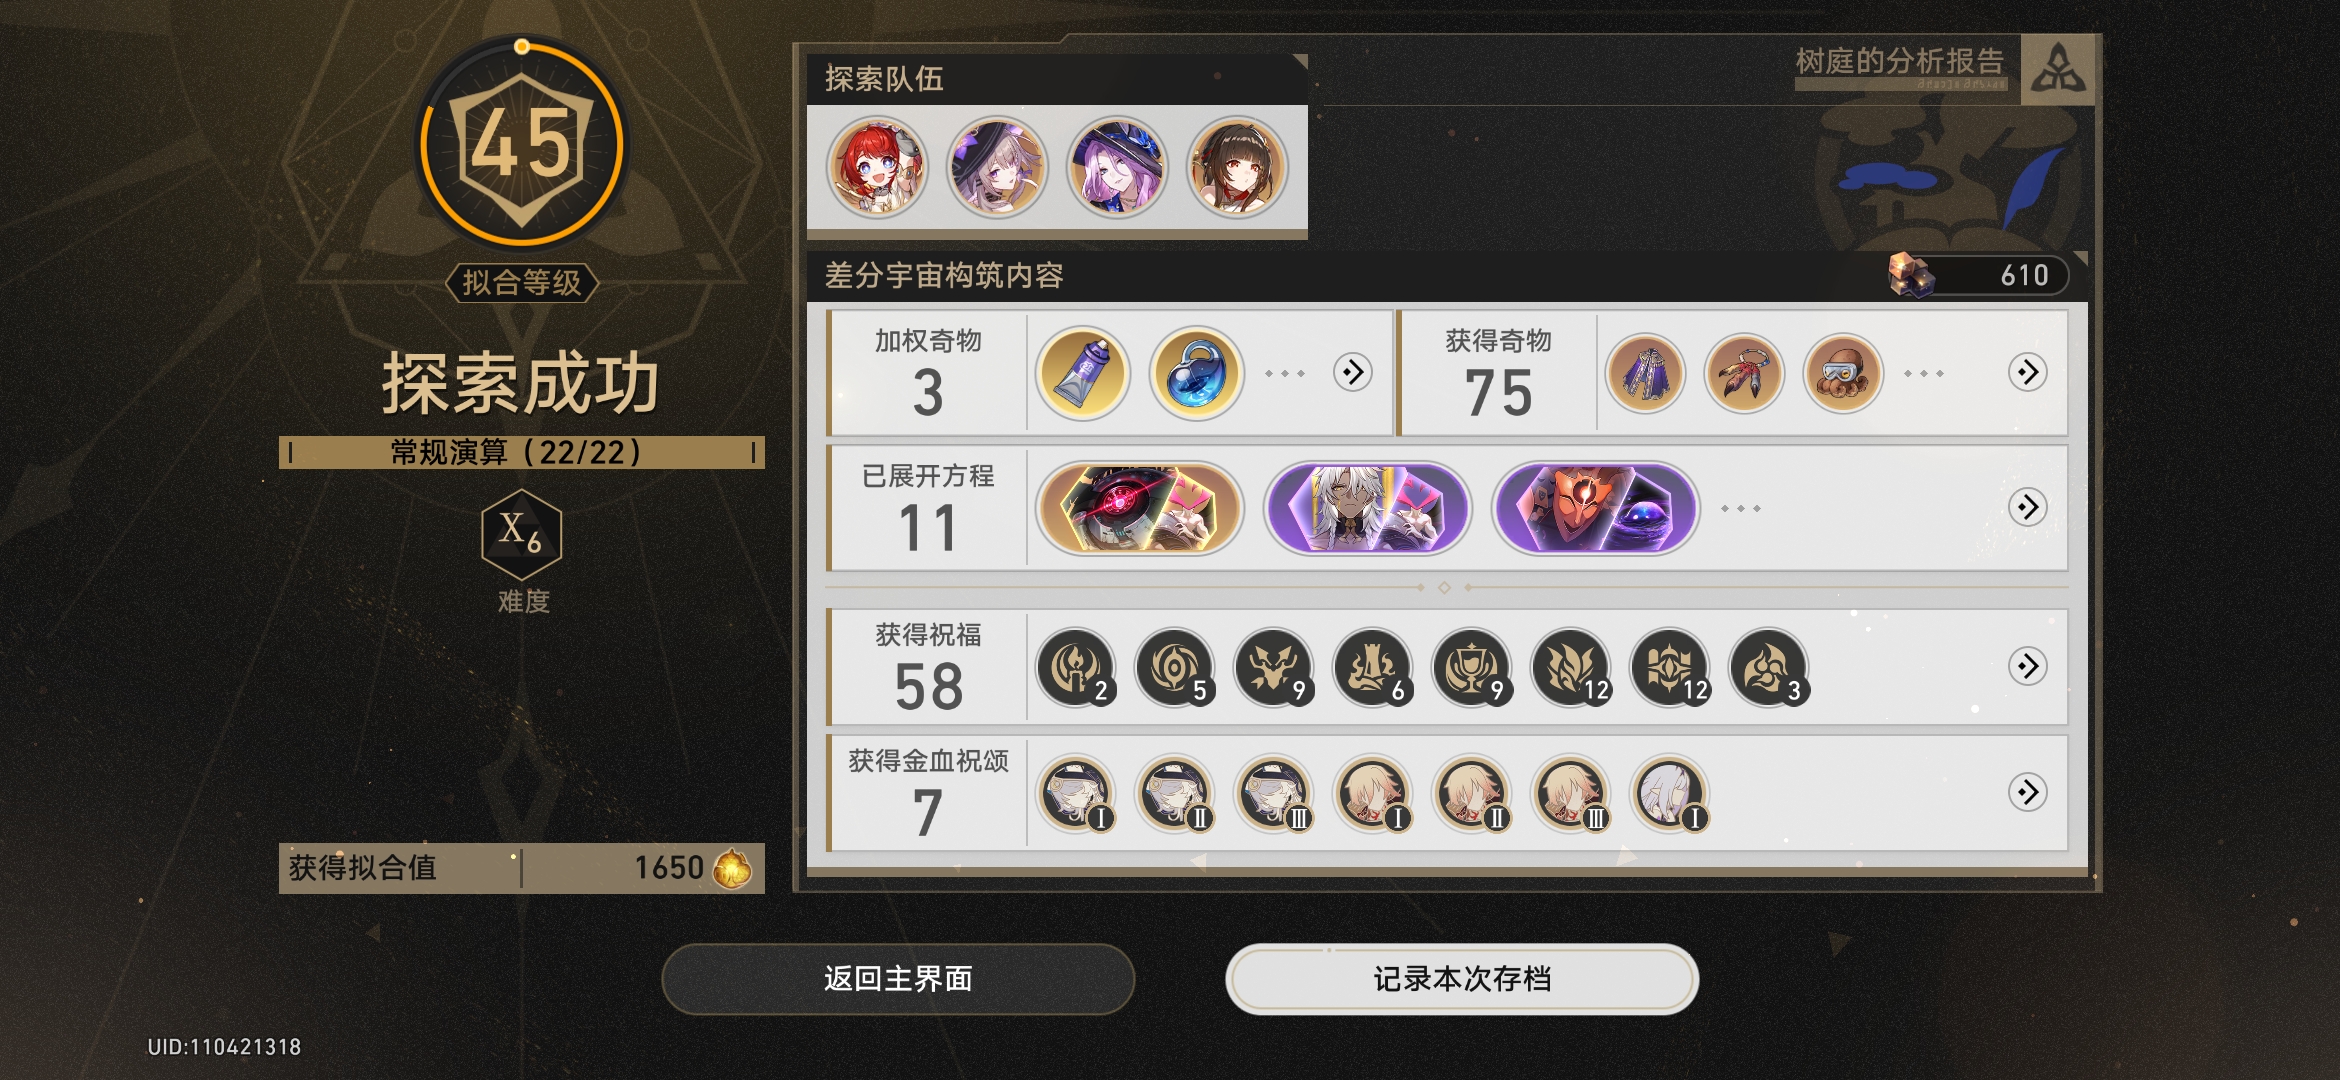Screen dimensions: 2340x1080
Task: Select the brown octopus goggles curio icon
Action: 1843,373
